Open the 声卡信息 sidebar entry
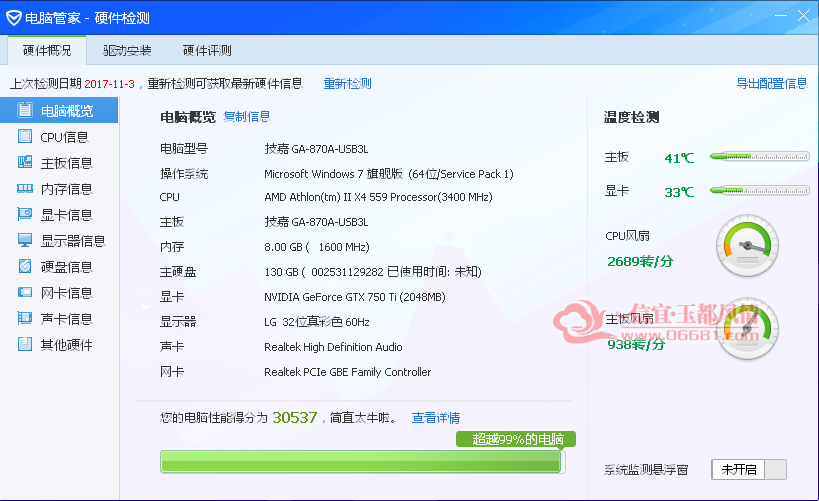The height and width of the screenshot is (501, 819). coord(59,319)
